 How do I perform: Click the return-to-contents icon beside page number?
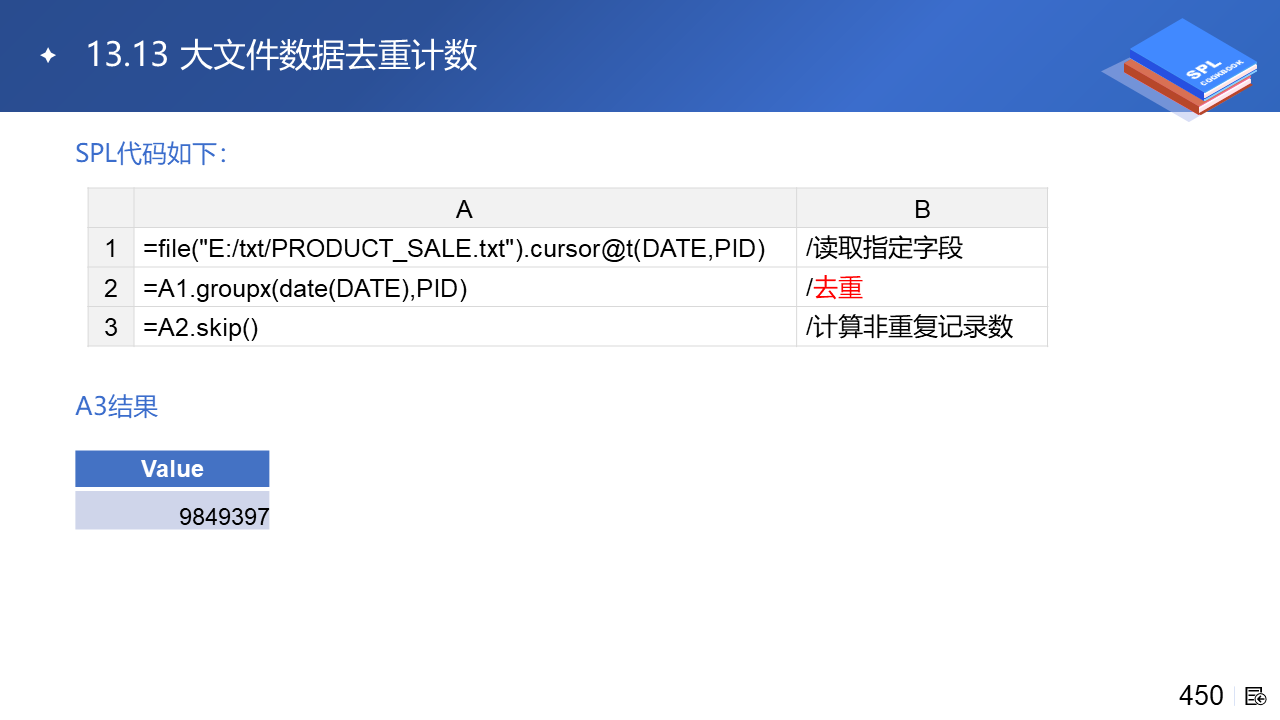[x=1256, y=696]
